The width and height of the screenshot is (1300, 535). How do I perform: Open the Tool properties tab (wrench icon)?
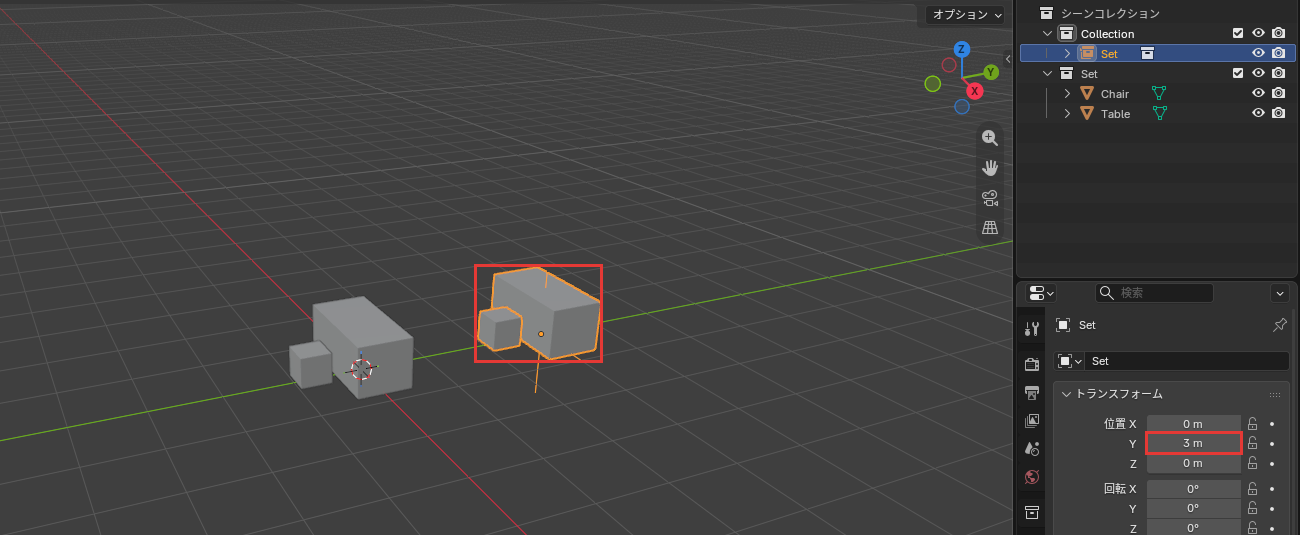1032,329
